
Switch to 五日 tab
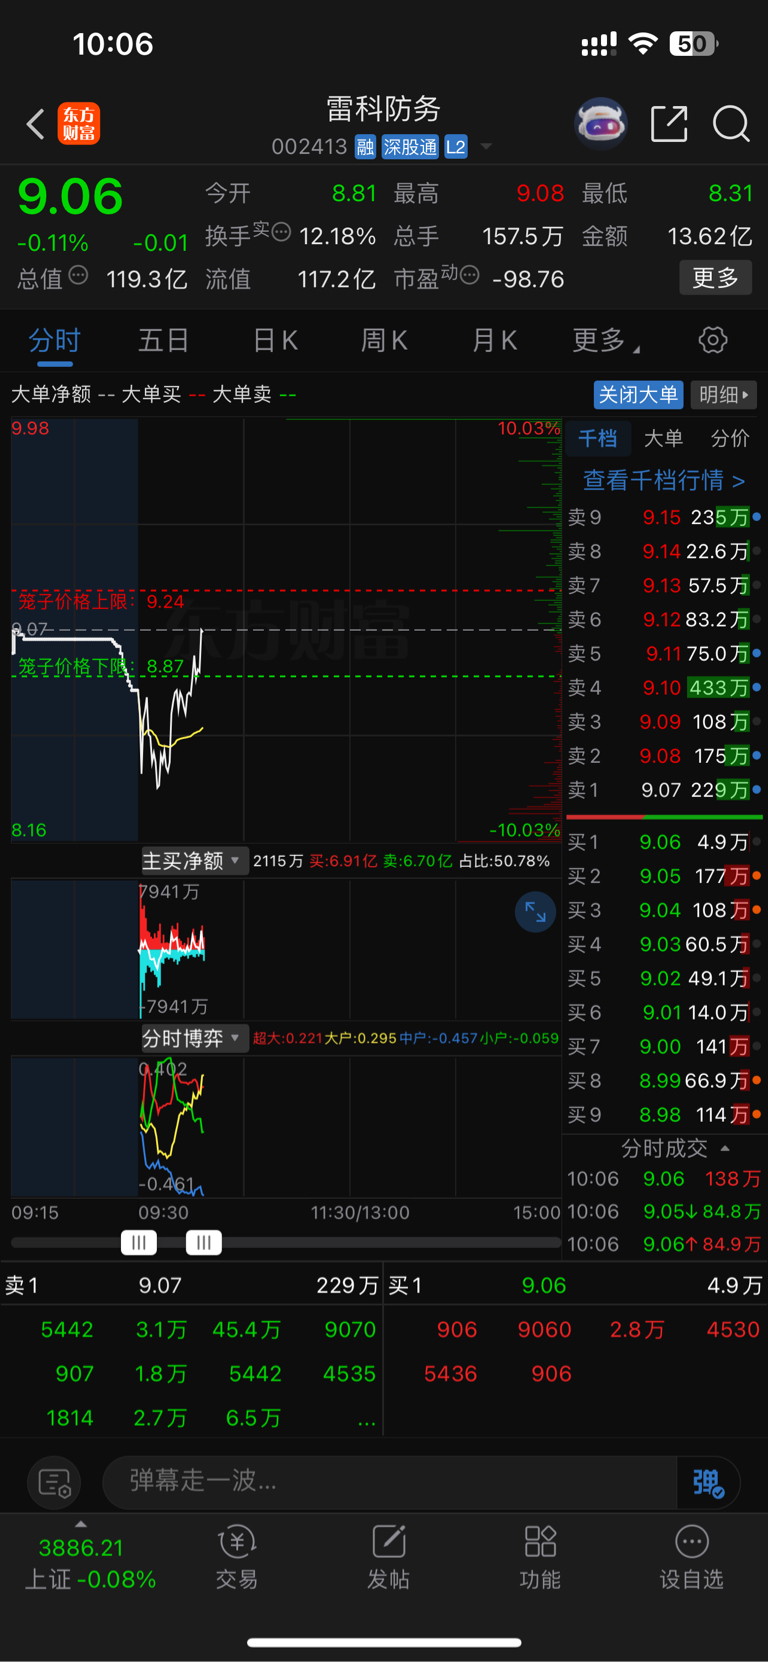164,341
